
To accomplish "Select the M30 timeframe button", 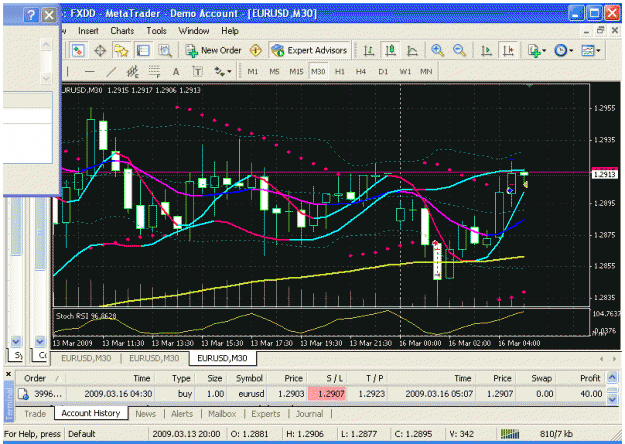I will click(318, 72).
